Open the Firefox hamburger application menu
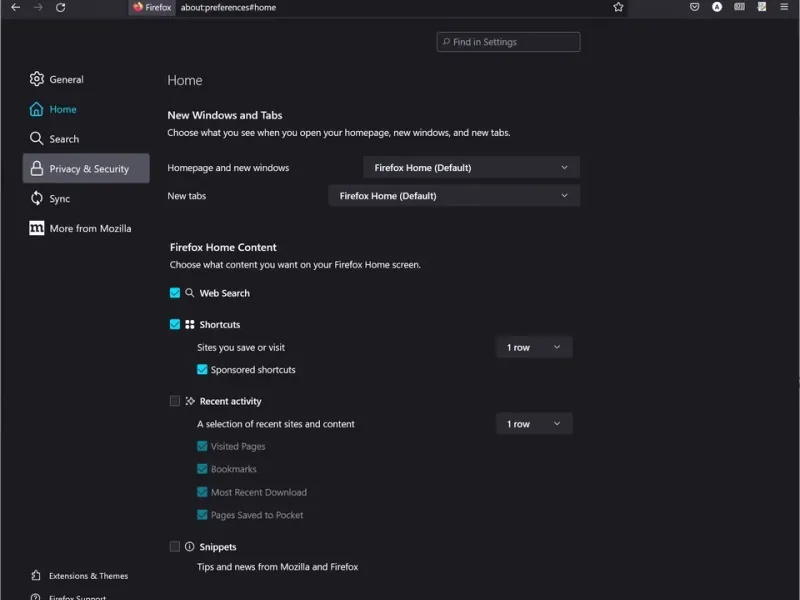Screen dimensions: 800x600 [x=785, y=7]
